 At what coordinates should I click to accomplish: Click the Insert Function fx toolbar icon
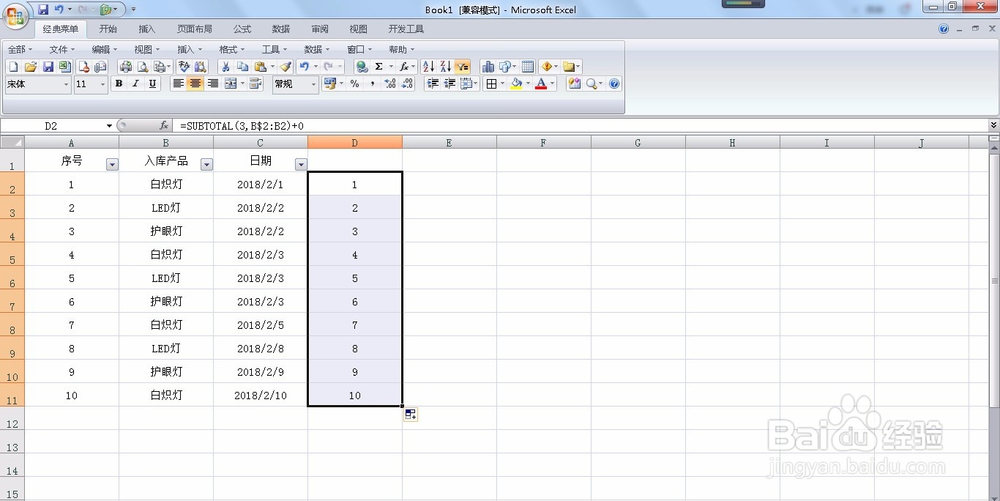(404, 66)
